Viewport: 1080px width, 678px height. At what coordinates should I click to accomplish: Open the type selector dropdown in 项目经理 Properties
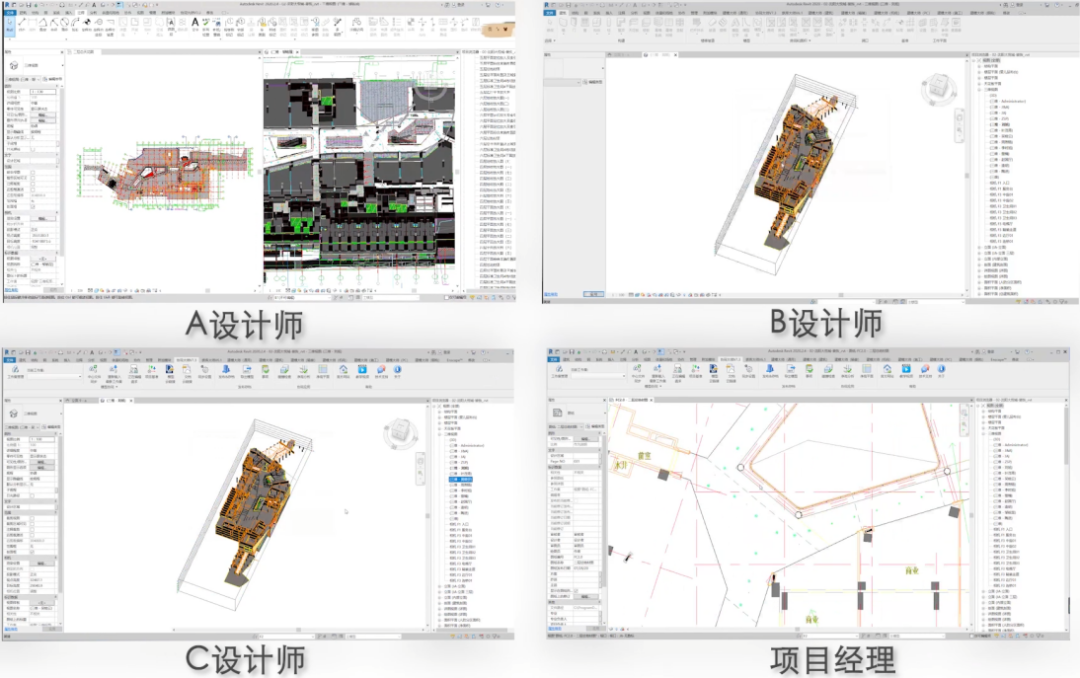(605, 413)
